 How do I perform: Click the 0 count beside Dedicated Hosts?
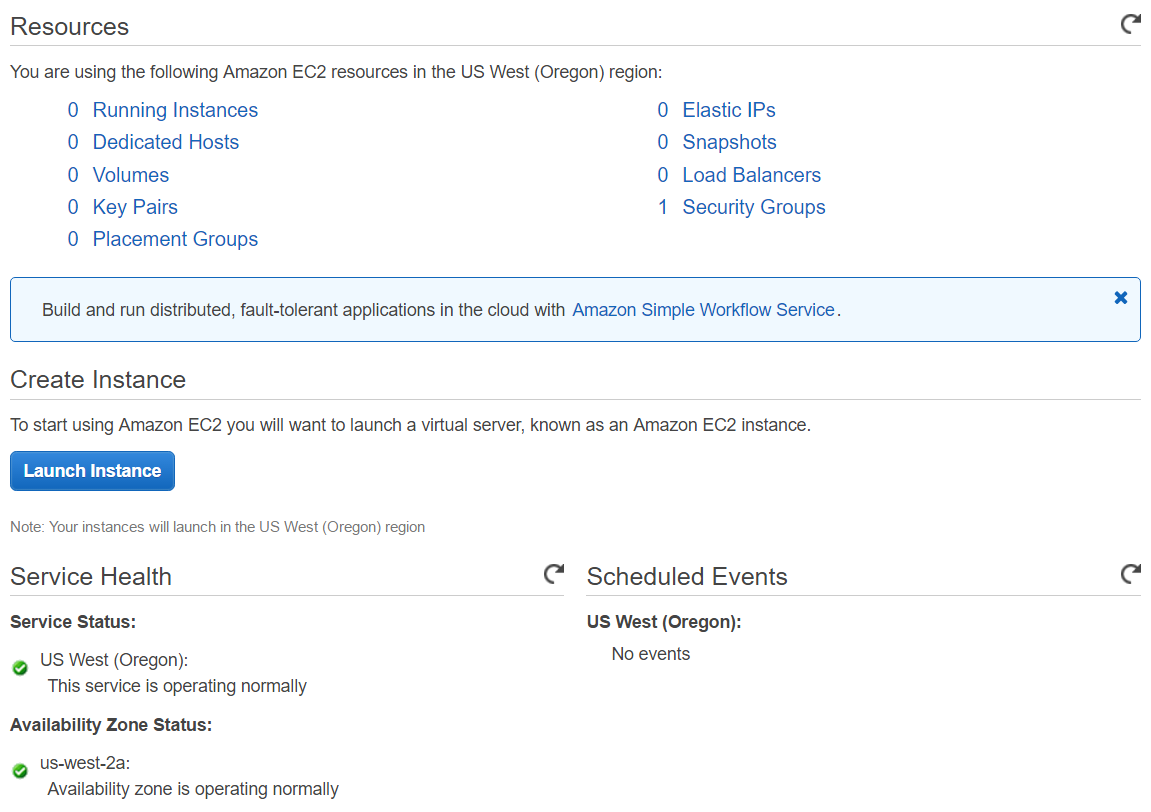73,142
